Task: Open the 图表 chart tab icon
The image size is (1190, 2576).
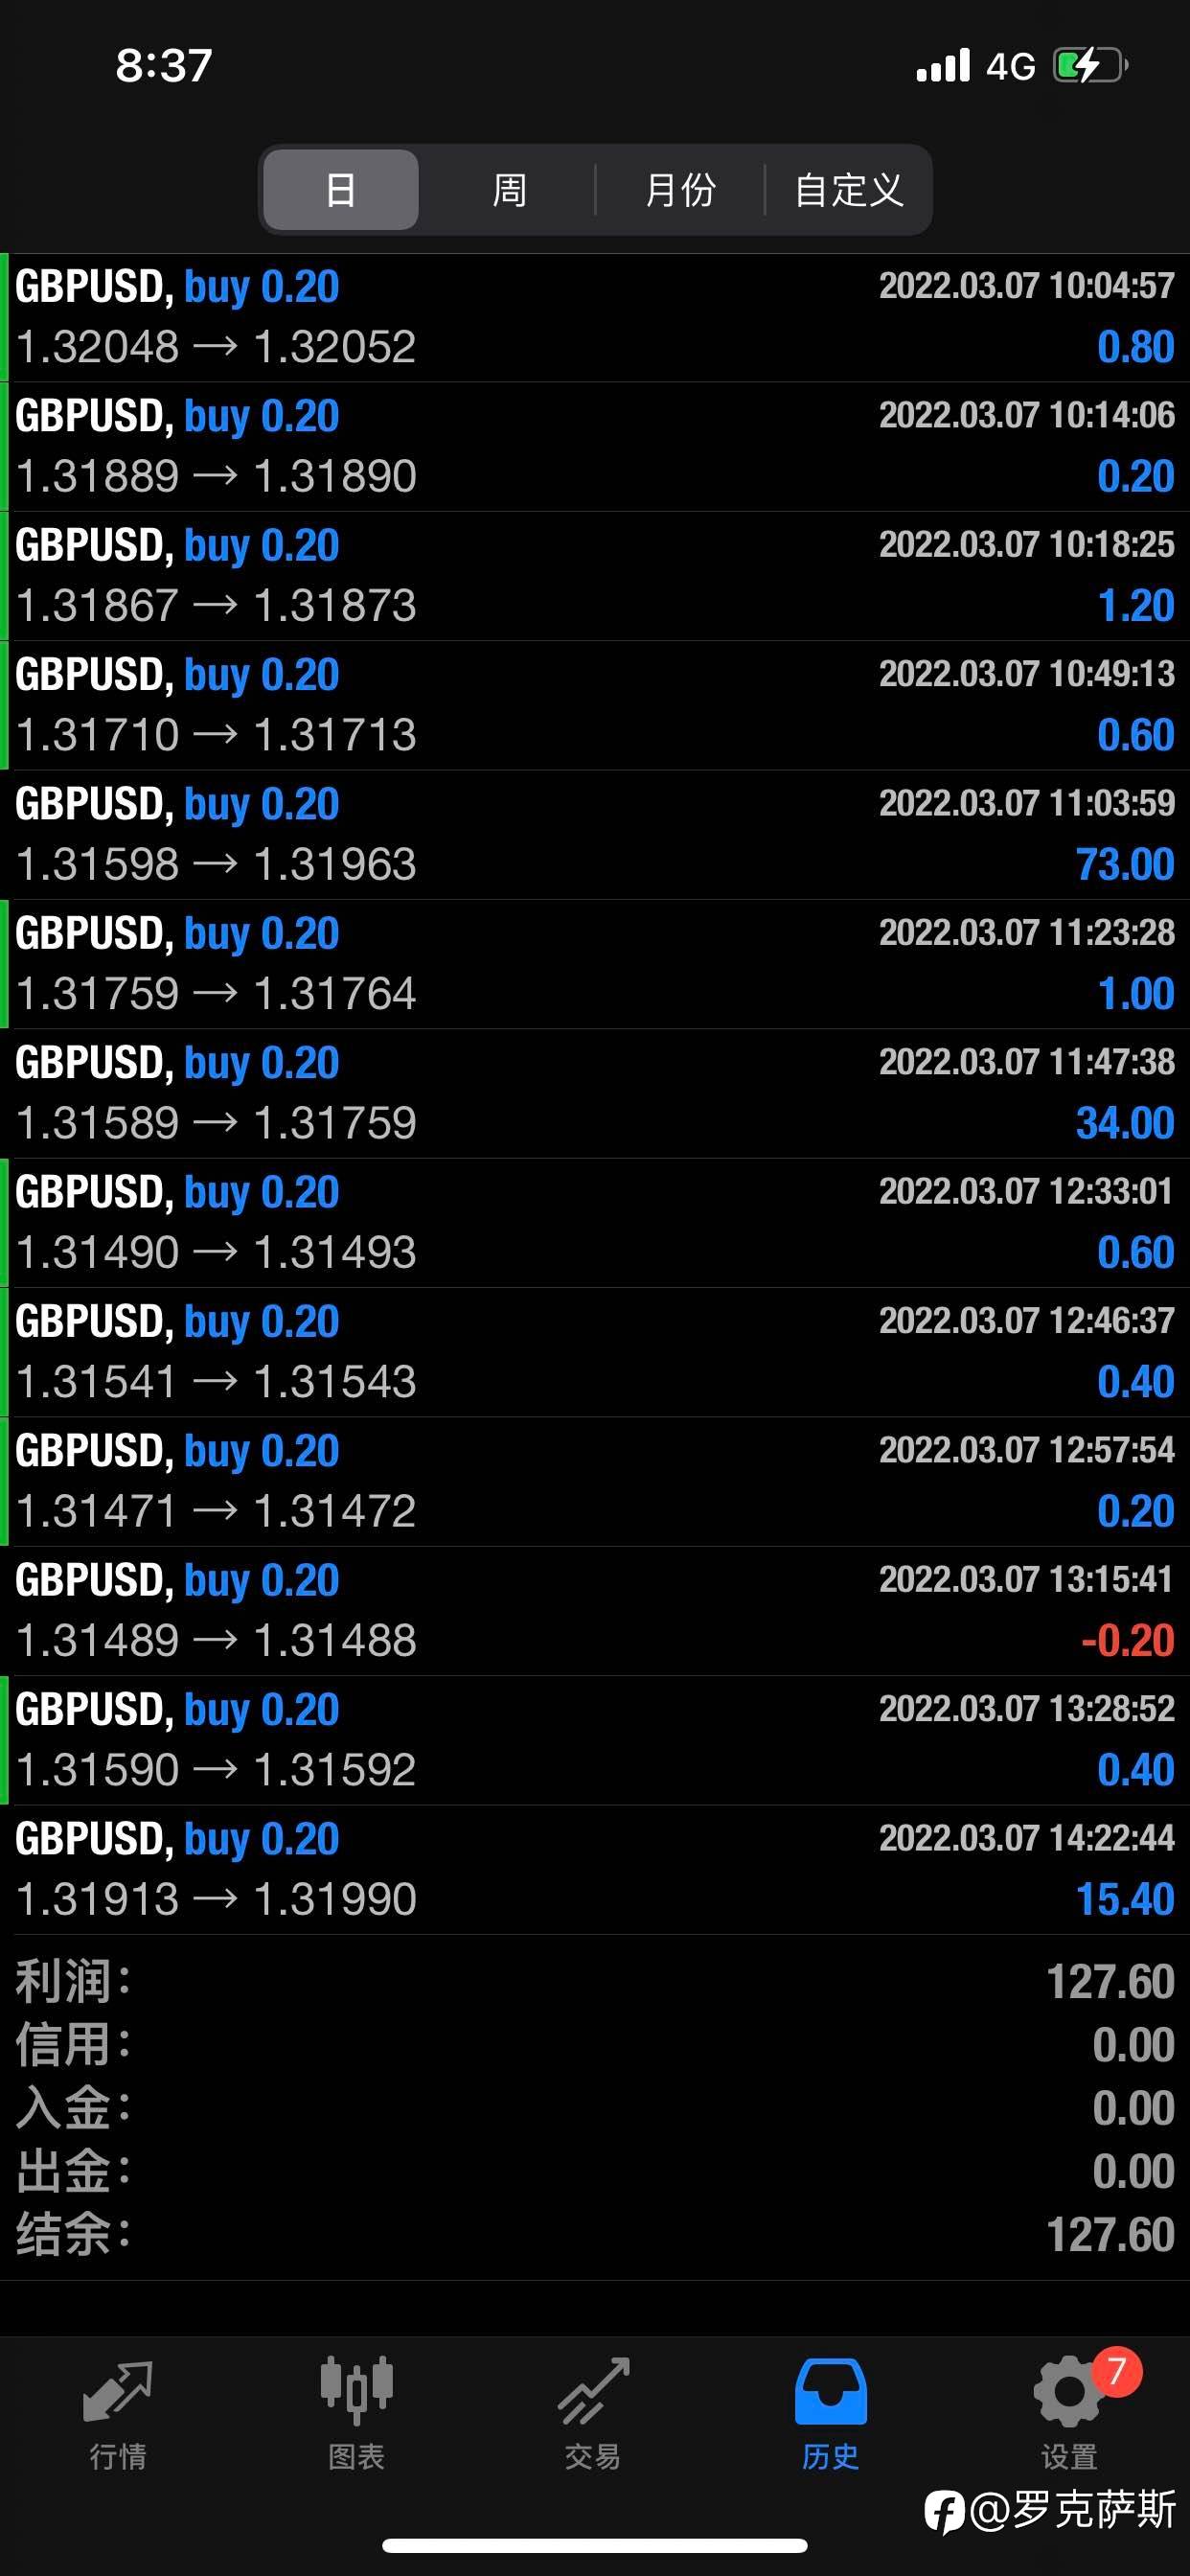Action: (356, 2391)
